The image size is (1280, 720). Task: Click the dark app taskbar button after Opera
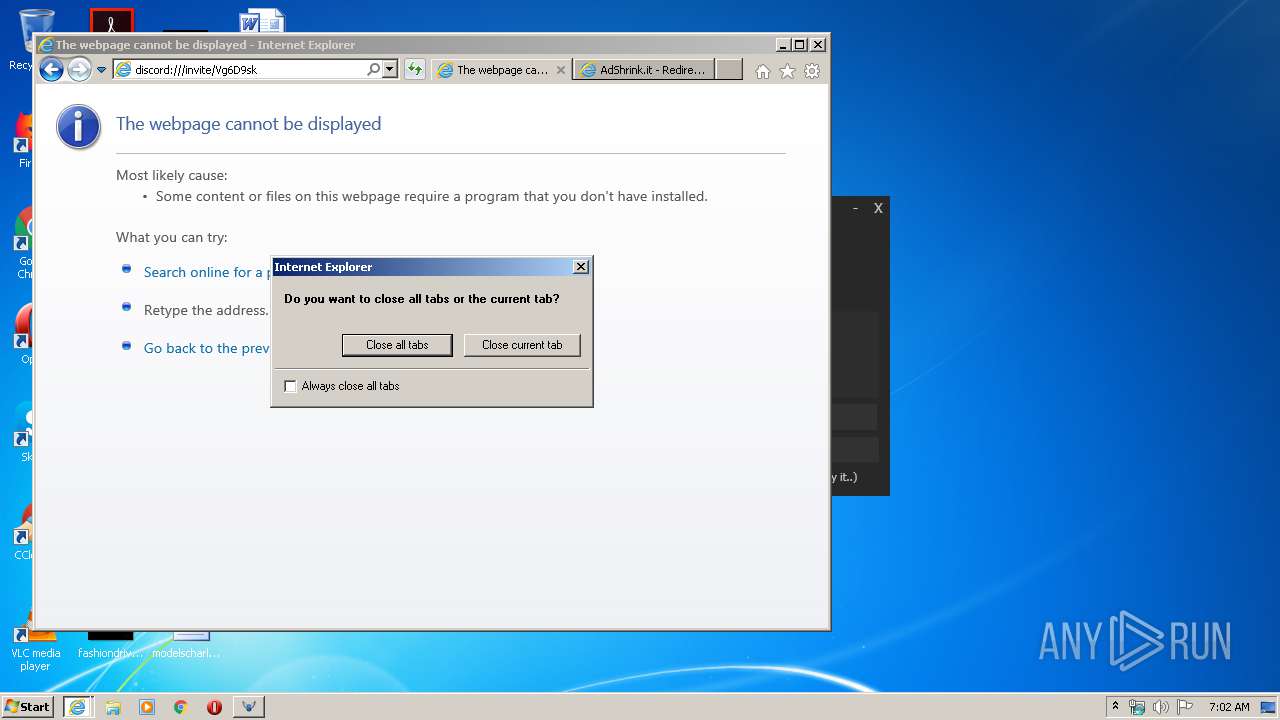249,707
